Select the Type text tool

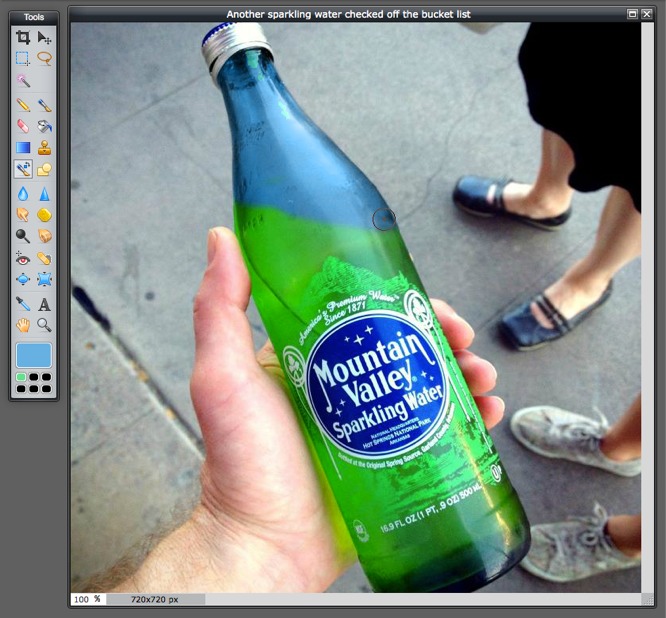point(44,304)
